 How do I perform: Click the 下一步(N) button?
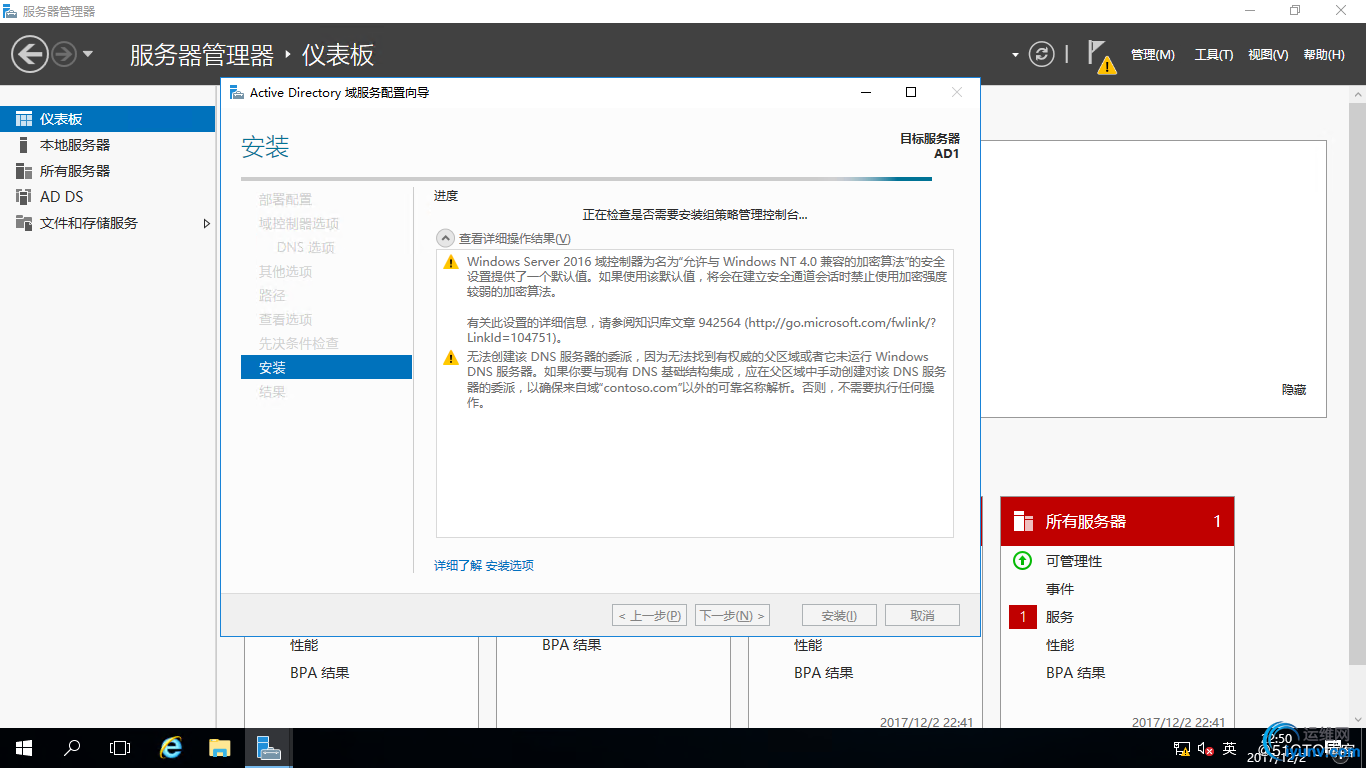[x=733, y=615]
